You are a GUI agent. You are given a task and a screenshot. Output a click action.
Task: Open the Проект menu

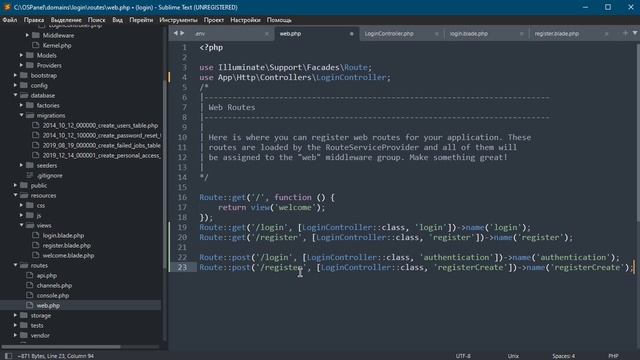tap(214, 20)
